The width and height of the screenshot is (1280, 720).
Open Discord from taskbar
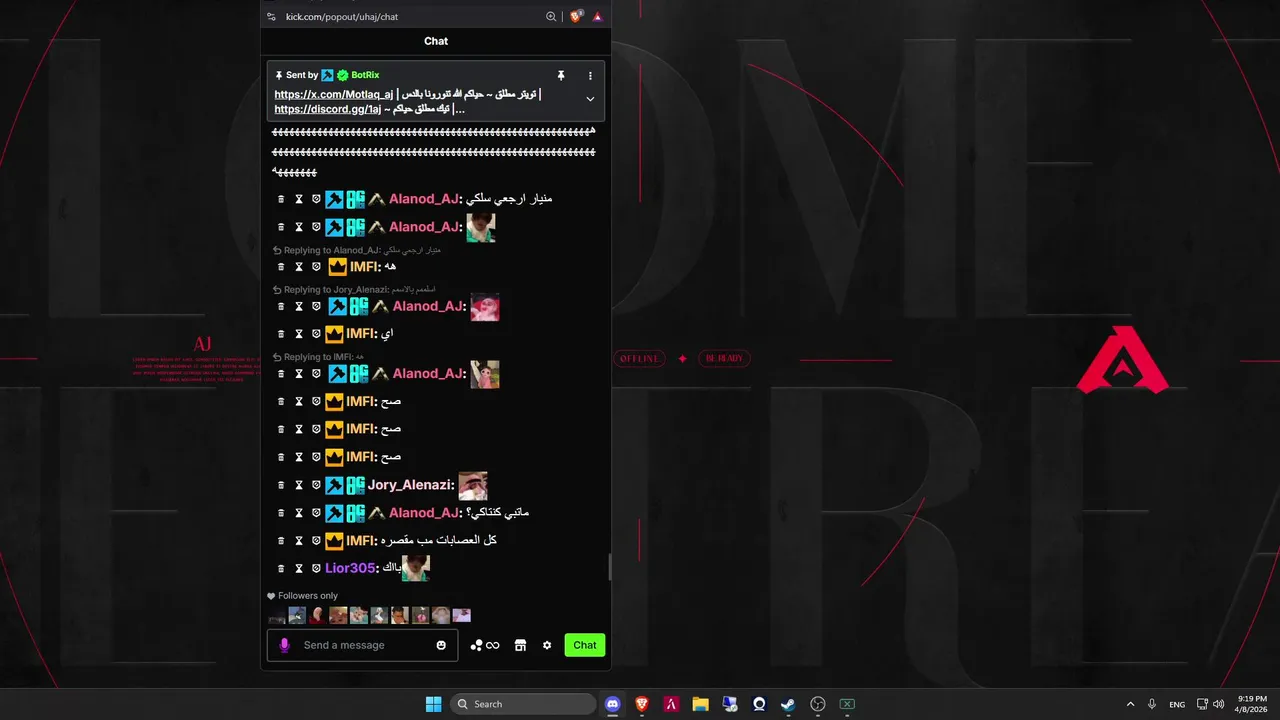tap(613, 704)
